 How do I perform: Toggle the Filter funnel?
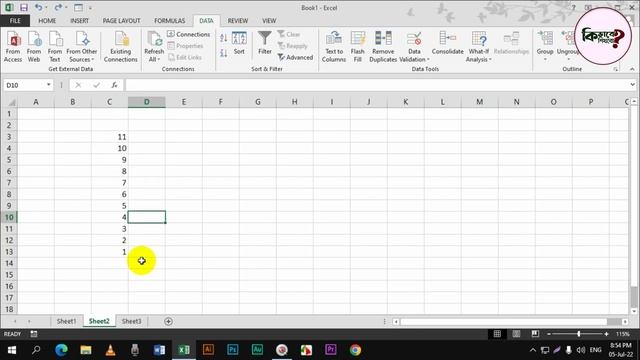(264, 43)
